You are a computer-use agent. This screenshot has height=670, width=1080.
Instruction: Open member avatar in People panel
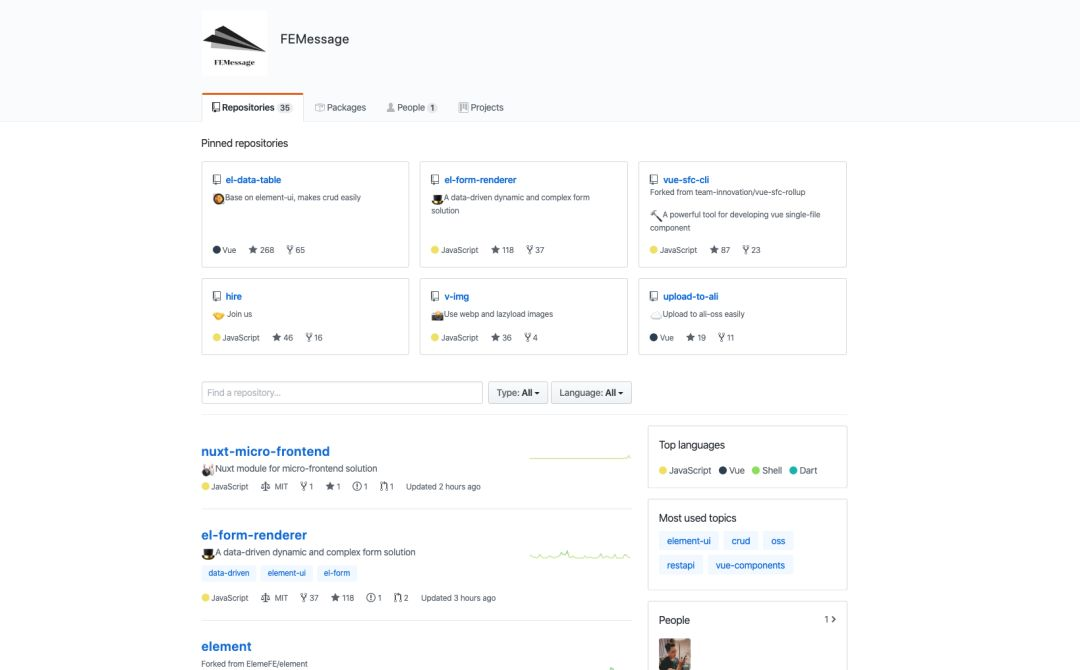[674, 653]
